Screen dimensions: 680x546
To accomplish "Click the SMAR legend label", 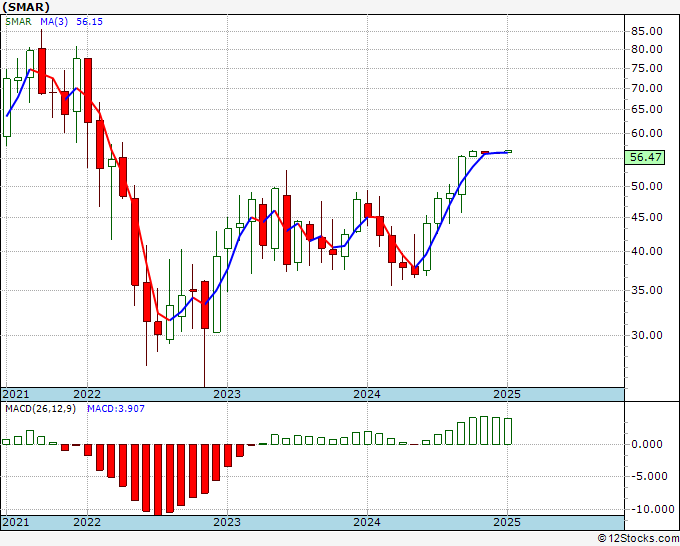I will coord(18,22).
